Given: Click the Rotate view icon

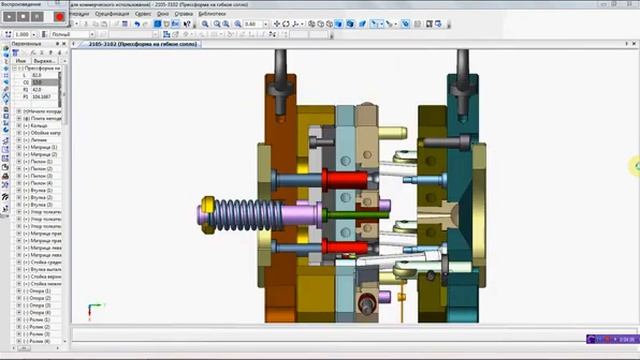Looking at the screenshot, I should pos(286,24).
